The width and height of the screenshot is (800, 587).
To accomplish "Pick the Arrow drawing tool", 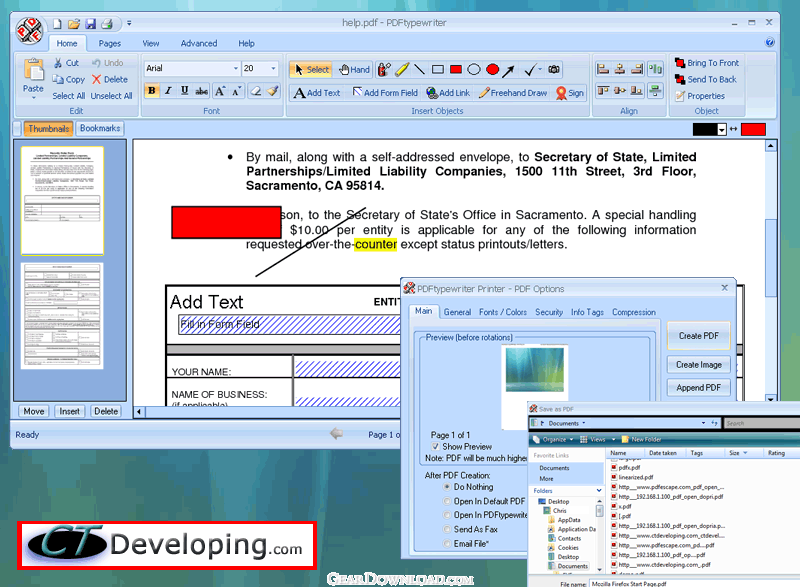I will tap(508, 70).
